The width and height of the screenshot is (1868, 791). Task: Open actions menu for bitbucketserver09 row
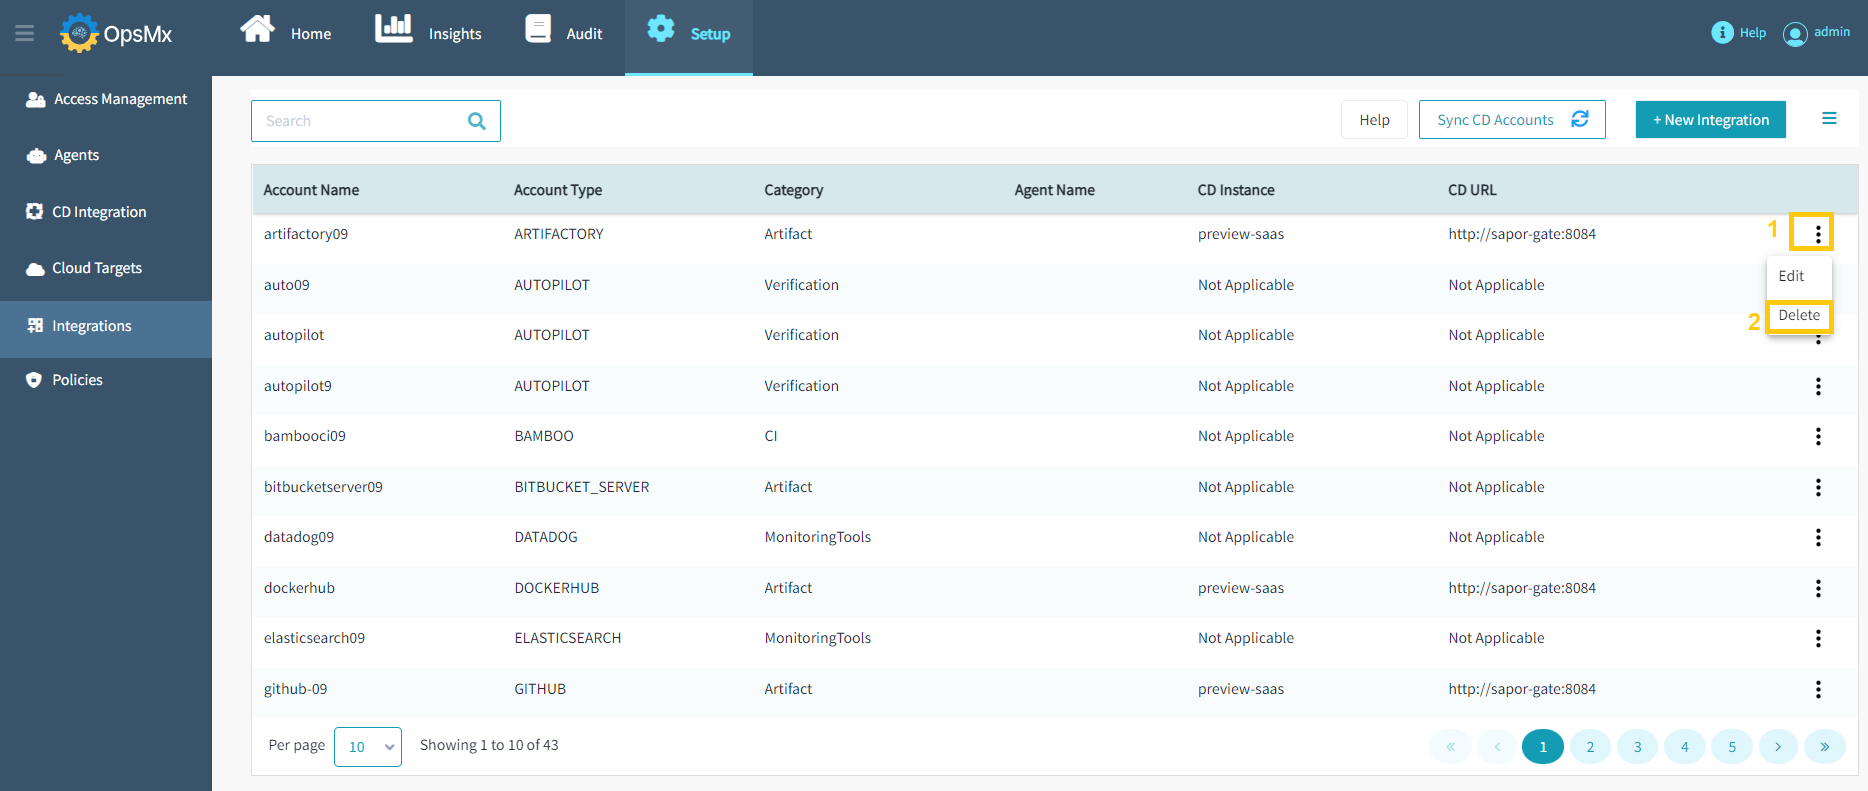1818,487
